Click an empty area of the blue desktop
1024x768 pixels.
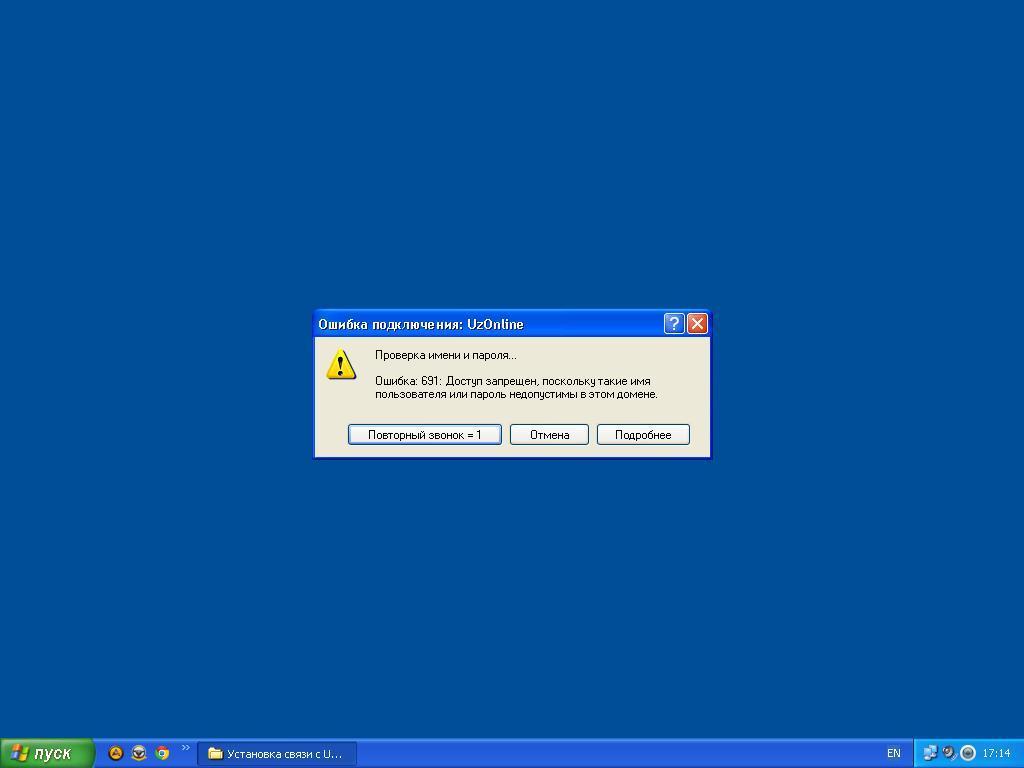pyautogui.click(x=500, y=150)
